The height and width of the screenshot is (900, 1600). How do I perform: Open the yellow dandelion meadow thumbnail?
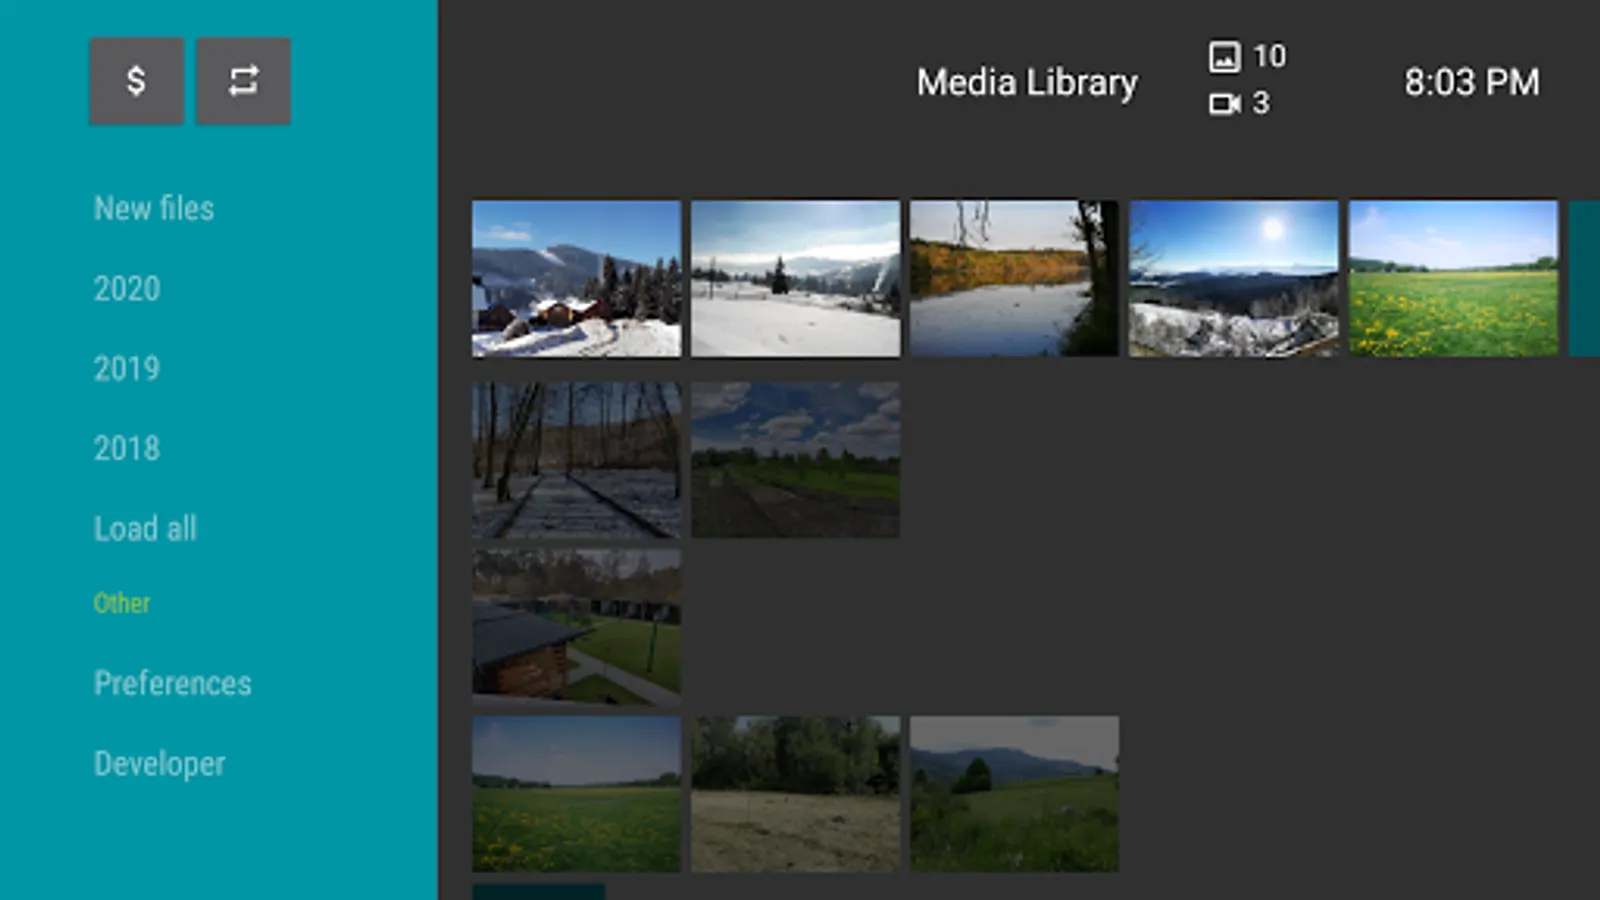(1453, 278)
